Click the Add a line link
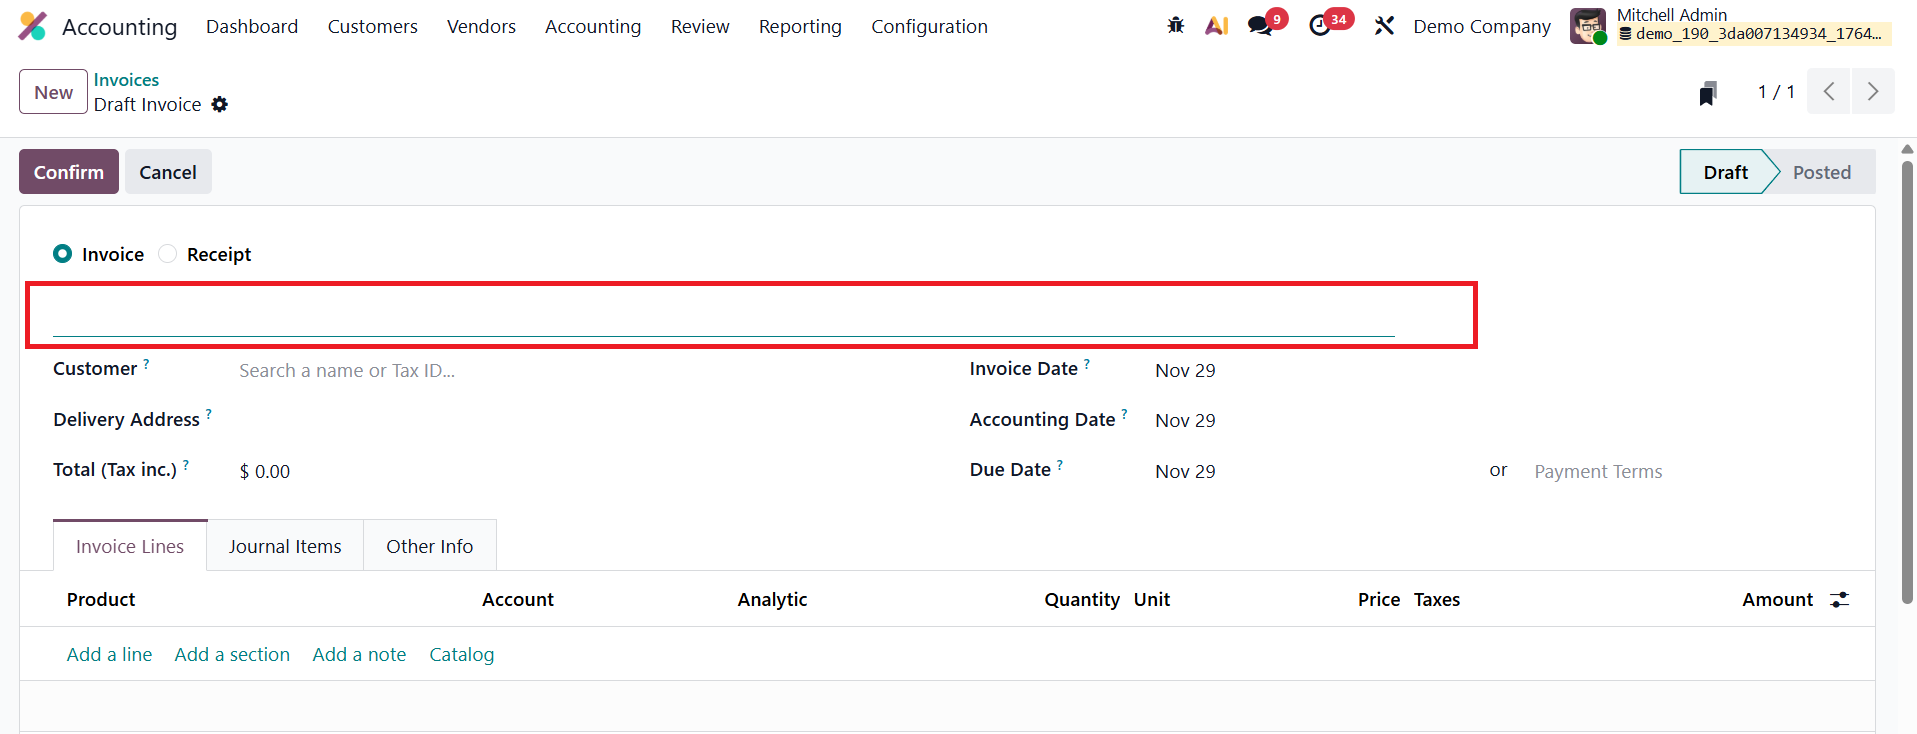1917x734 pixels. pyautogui.click(x=110, y=655)
